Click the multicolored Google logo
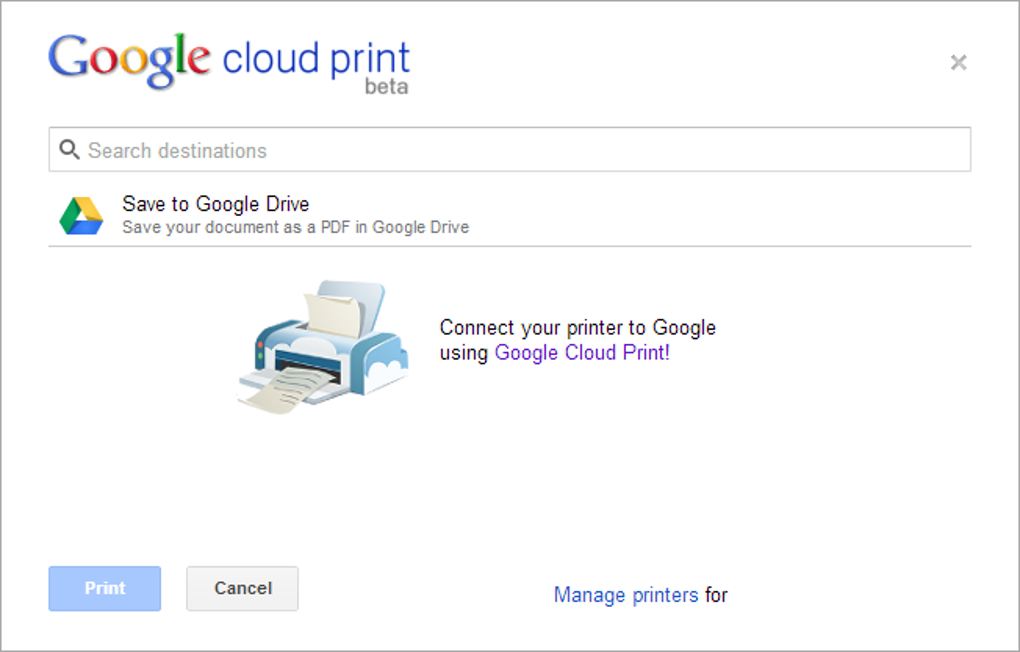The height and width of the screenshot is (652, 1020). coord(129,58)
